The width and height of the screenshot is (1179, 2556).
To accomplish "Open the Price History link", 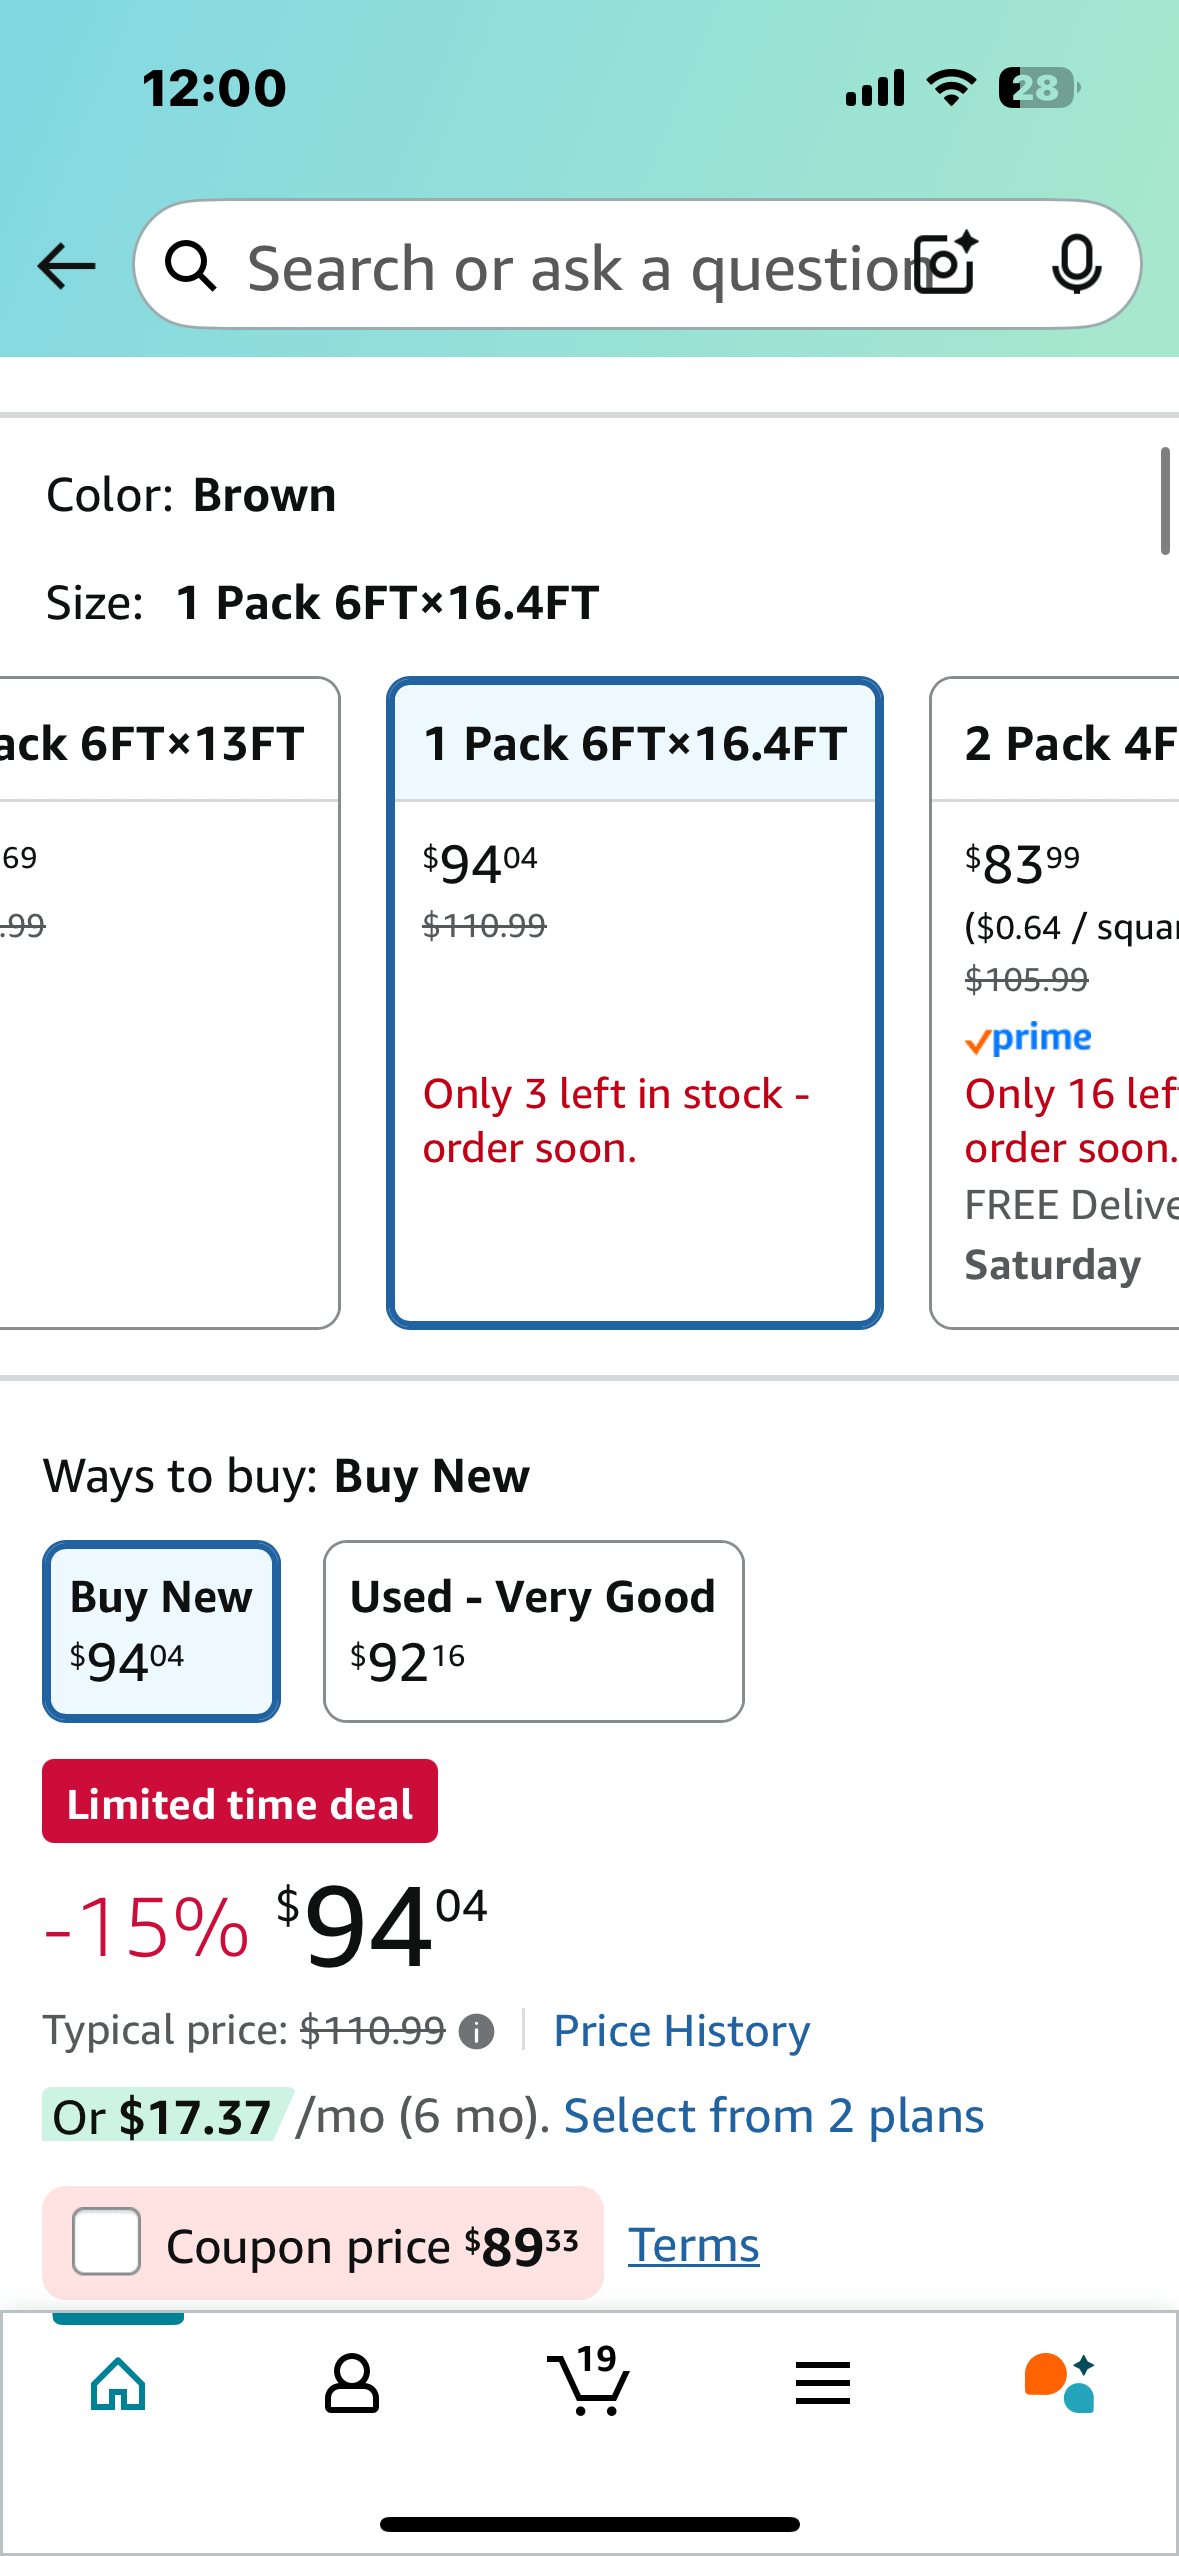I will (x=682, y=2031).
